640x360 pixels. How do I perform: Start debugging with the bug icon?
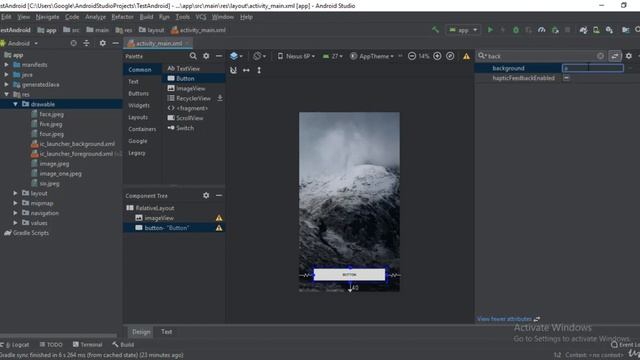click(516, 30)
